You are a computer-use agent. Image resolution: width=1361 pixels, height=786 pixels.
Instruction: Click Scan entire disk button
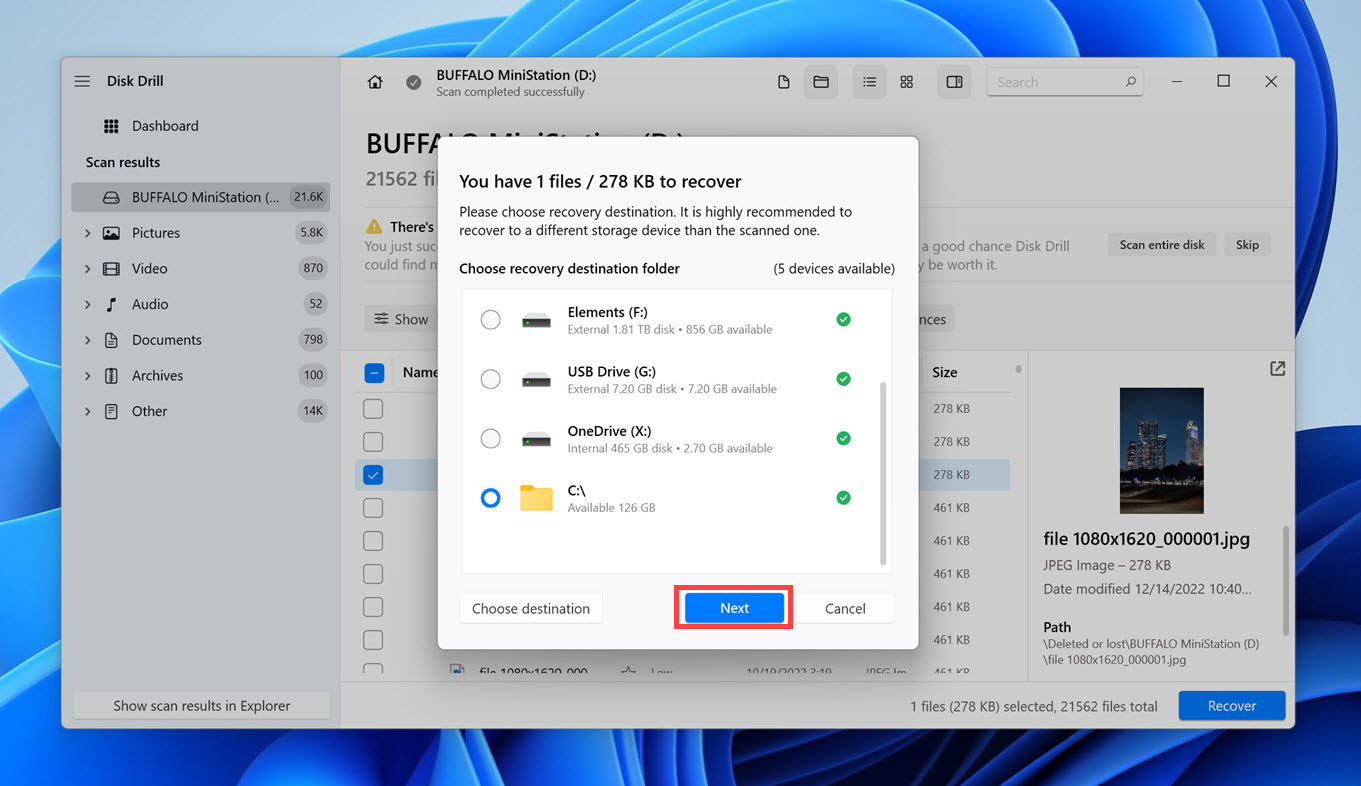pyautogui.click(x=1162, y=245)
